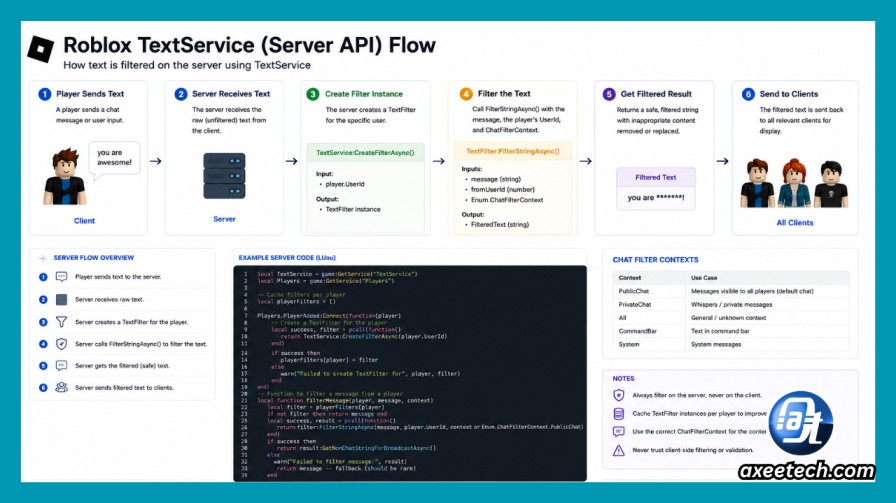Screen dimensions: 896x503
Task: Select the "All" context table cell
Action: coord(622,318)
